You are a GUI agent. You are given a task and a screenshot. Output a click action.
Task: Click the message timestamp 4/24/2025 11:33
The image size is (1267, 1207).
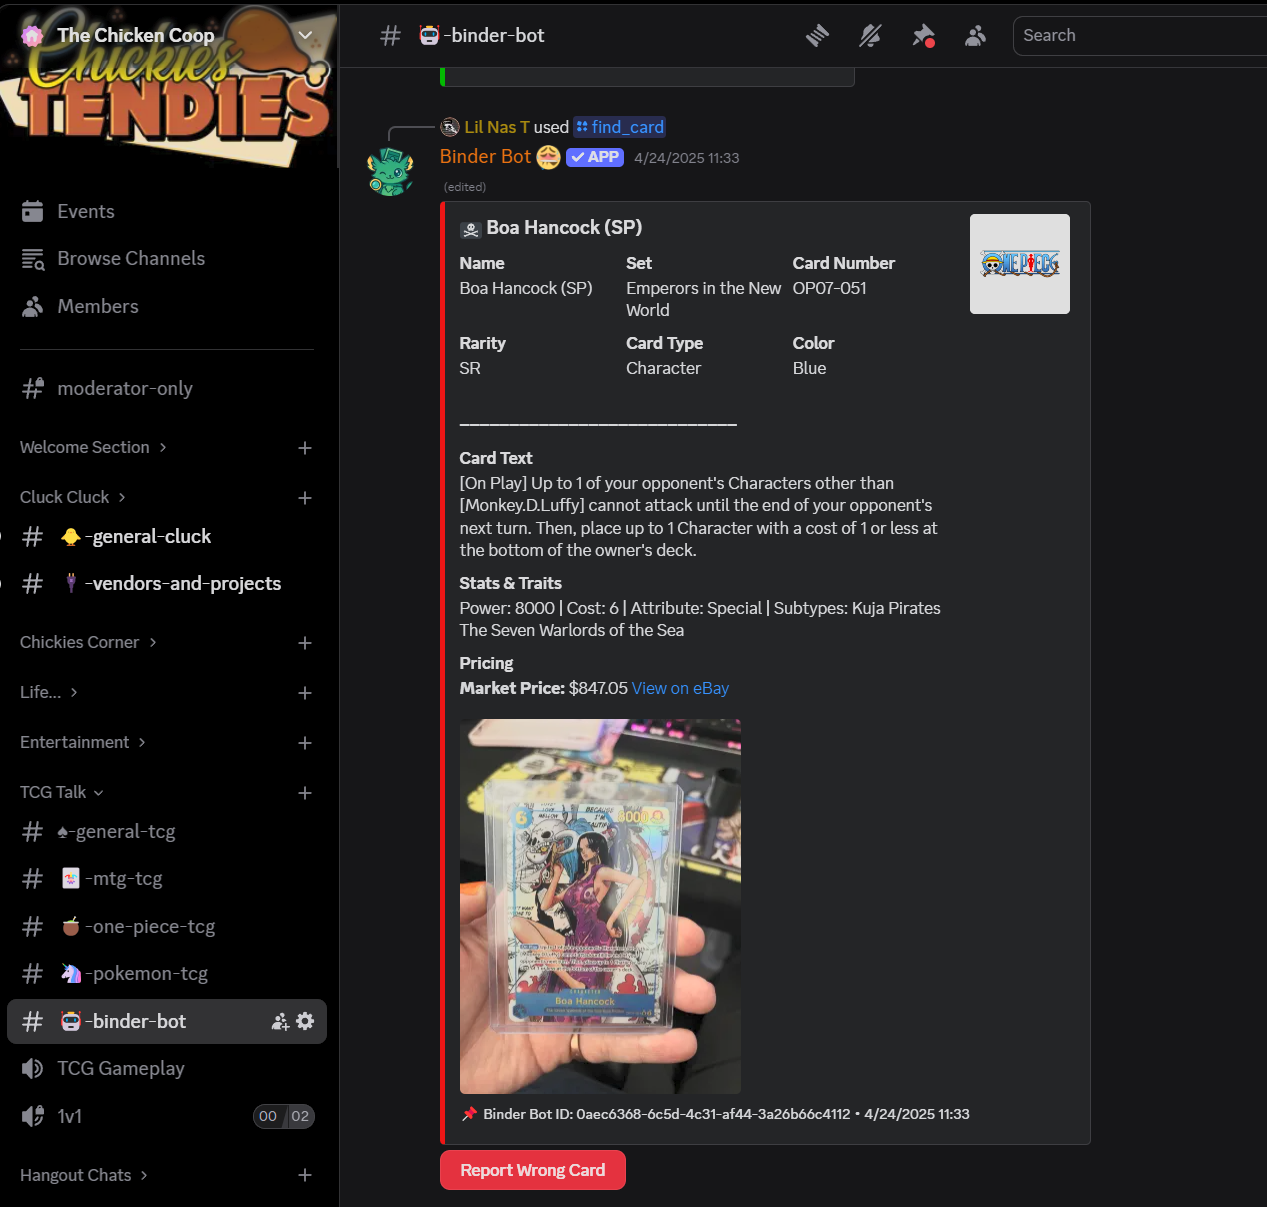[x=687, y=158]
